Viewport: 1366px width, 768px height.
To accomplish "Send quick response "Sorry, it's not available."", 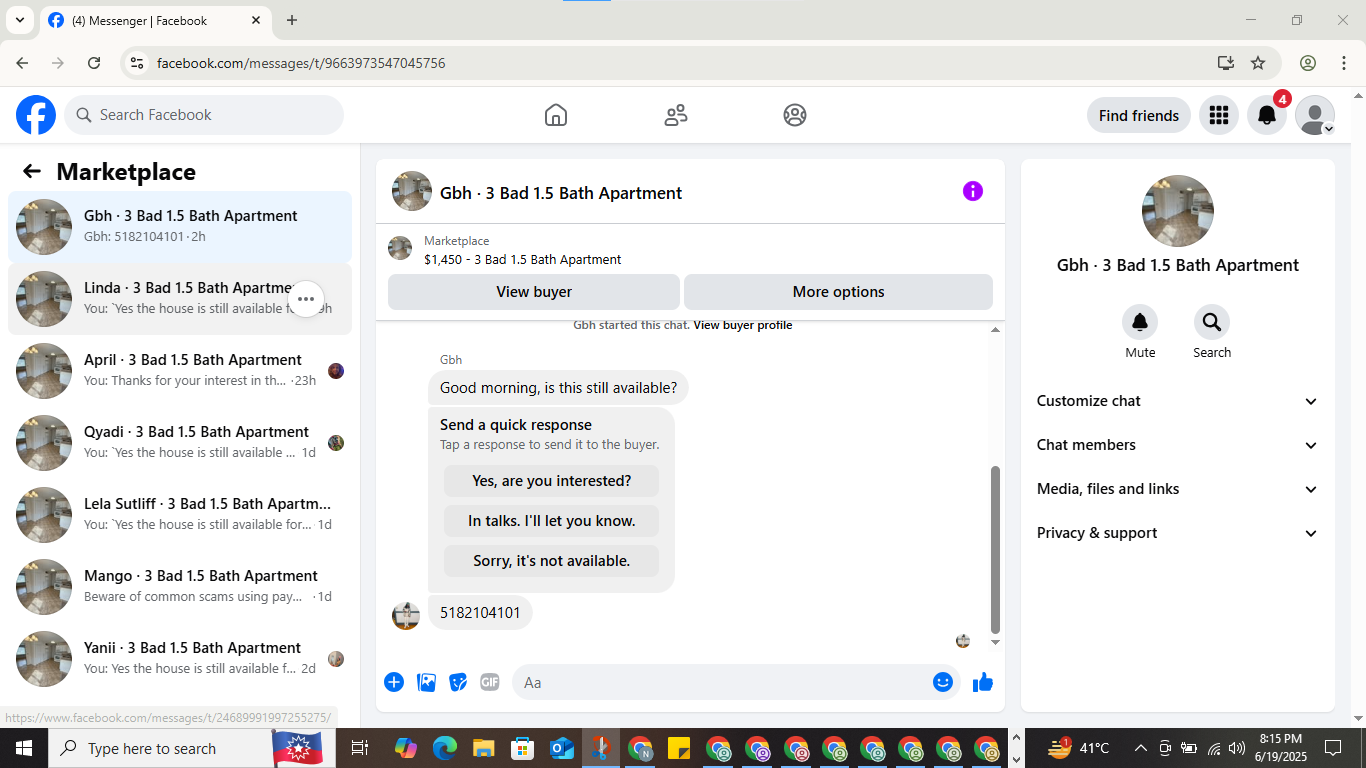I will pyautogui.click(x=551, y=561).
